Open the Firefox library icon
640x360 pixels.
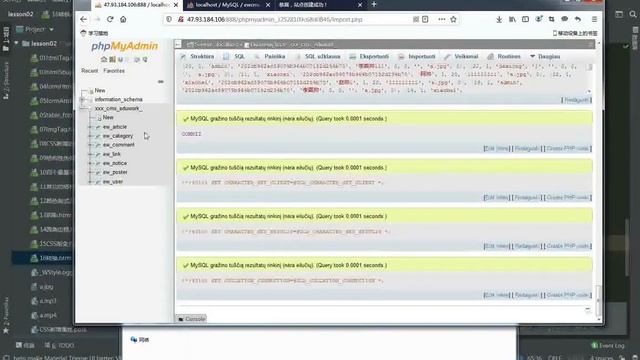512,19
